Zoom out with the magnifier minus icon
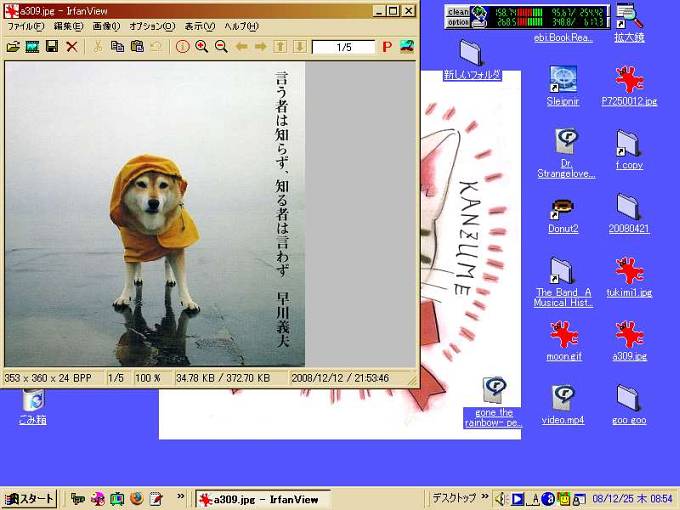Image resolution: width=680 pixels, height=510 pixels. [x=220, y=47]
